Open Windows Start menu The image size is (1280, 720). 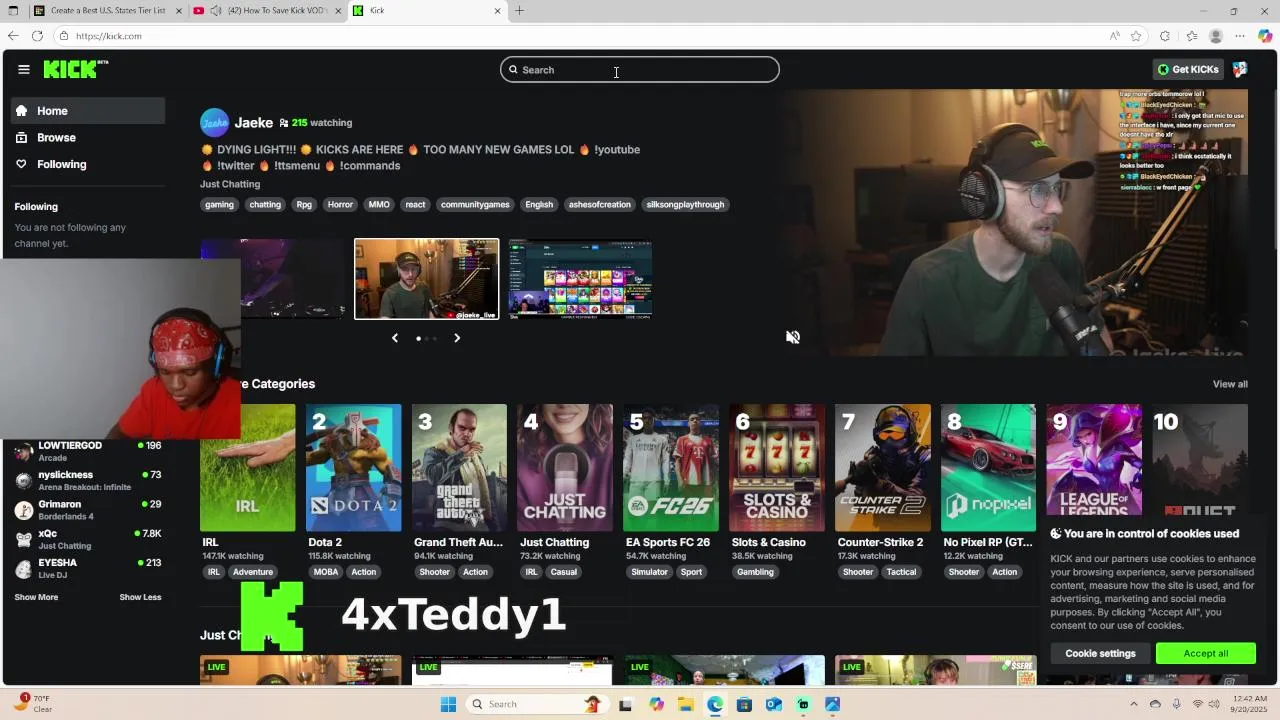click(x=448, y=704)
